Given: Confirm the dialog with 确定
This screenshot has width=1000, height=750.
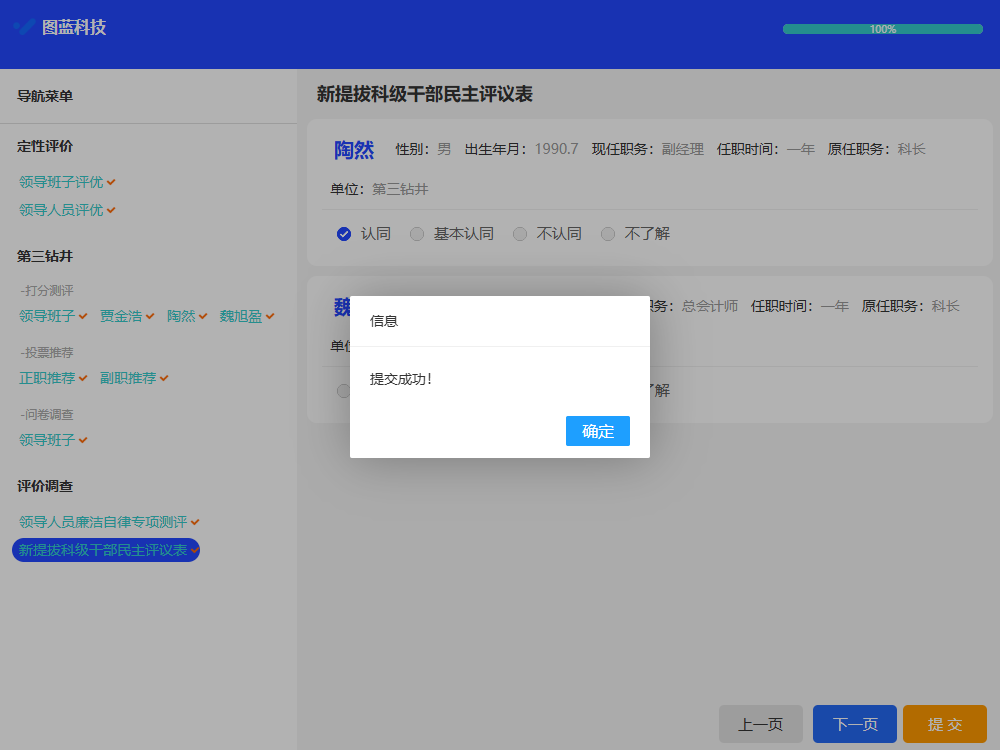Looking at the screenshot, I should pyautogui.click(x=597, y=431).
